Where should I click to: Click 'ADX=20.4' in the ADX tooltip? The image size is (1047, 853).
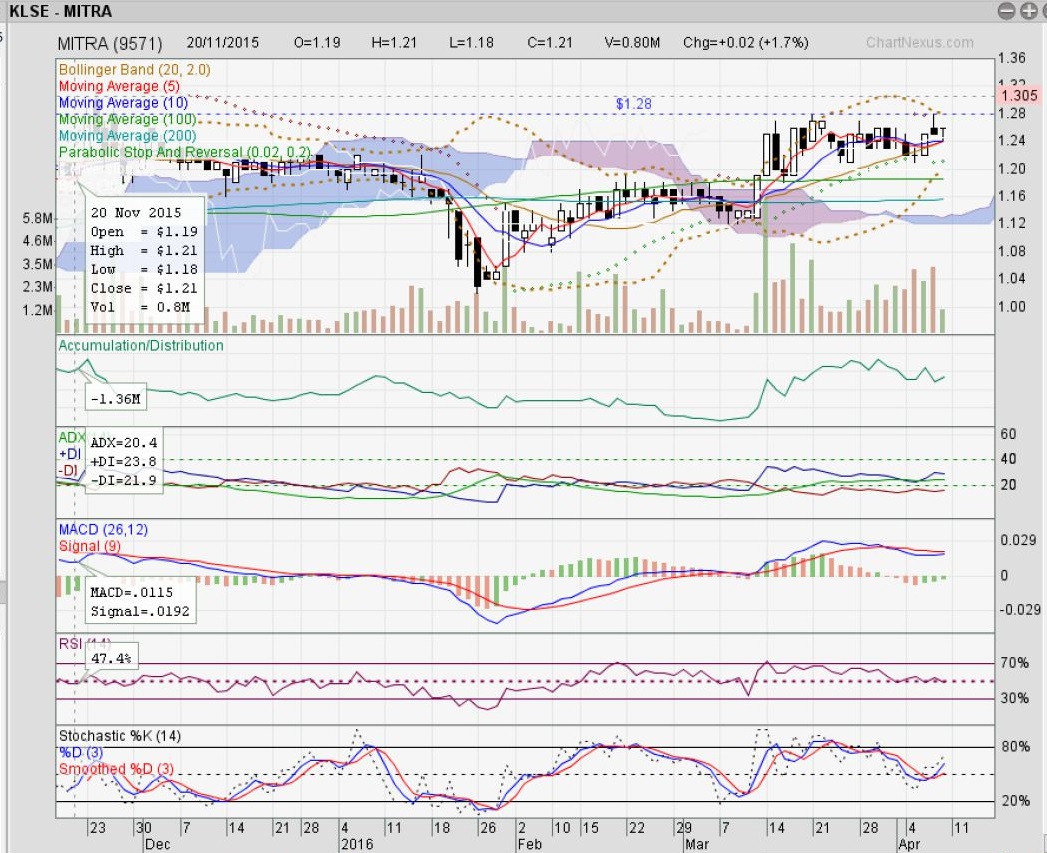coord(124,442)
